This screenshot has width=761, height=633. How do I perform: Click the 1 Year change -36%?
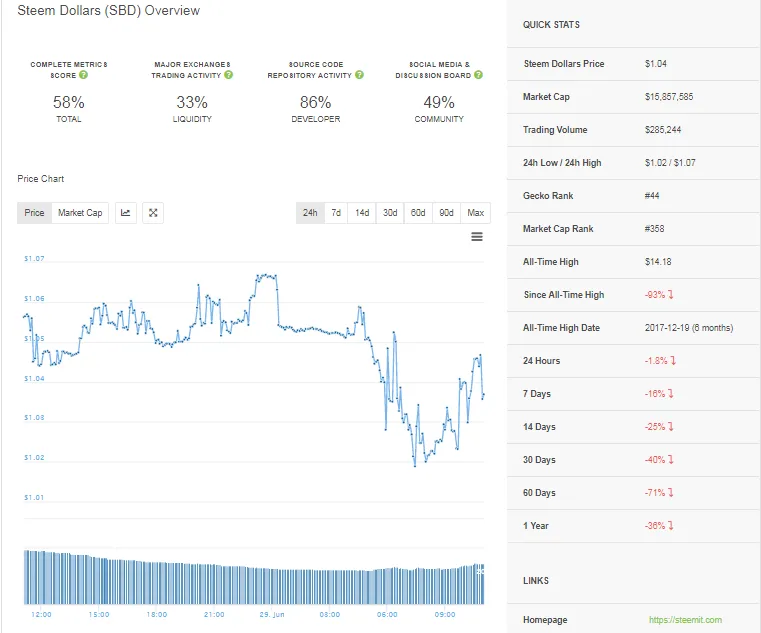(659, 526)
